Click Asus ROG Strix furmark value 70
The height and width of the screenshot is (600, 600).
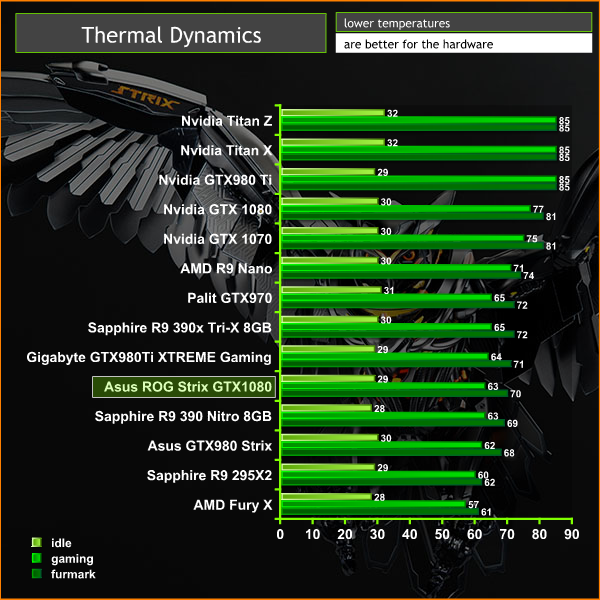point(515,394)
